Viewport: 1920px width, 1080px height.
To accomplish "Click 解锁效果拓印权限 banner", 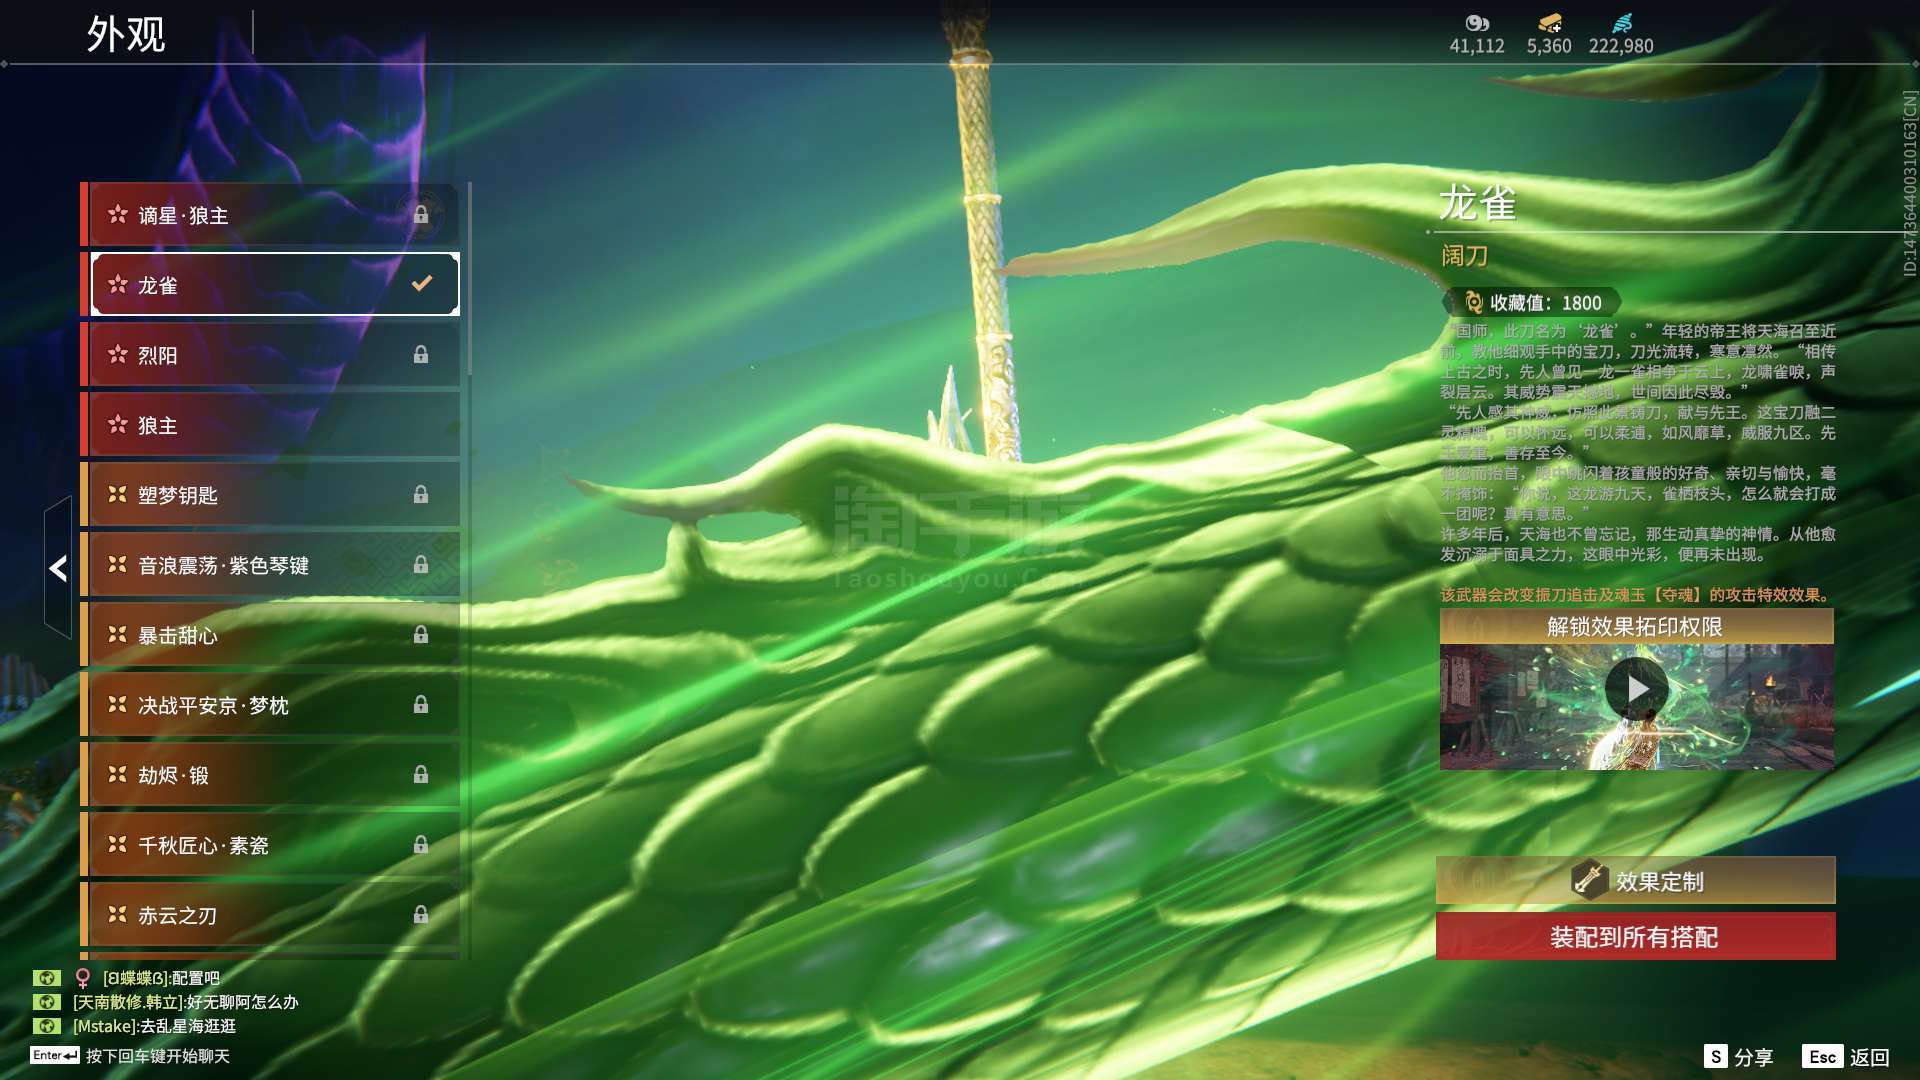I will [1636, 627].
